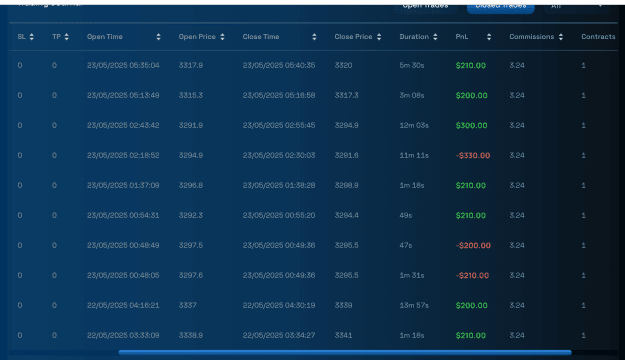Select open time 23/05/2025 05:13:49
Image resolution: width=625 pixels, height=360 pixels.
pos(123,95)
